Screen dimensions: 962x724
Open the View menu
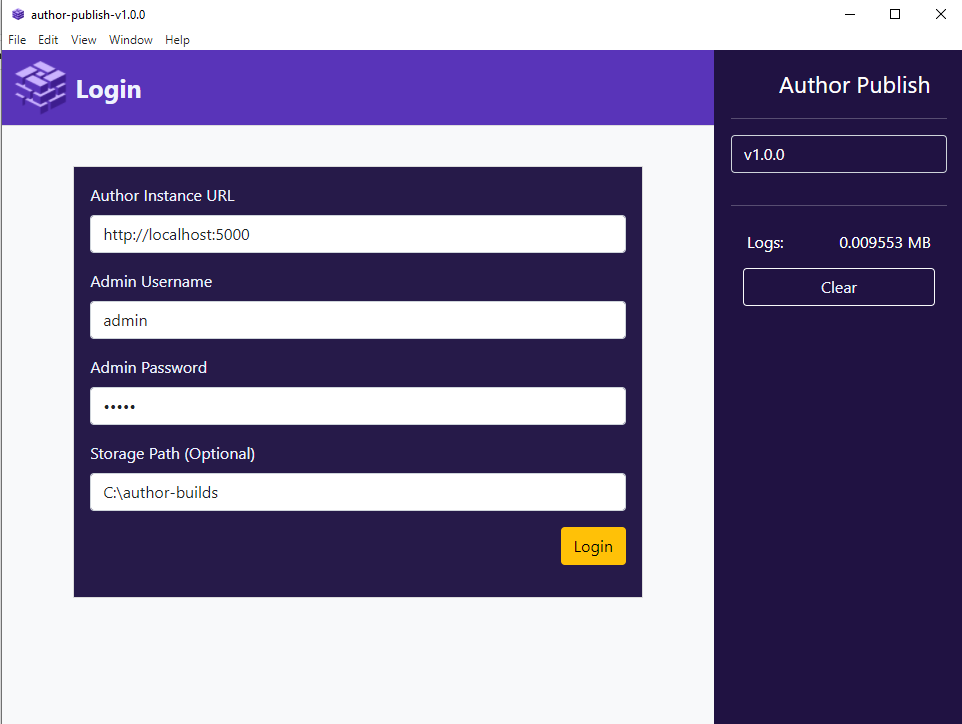point(84,40)
